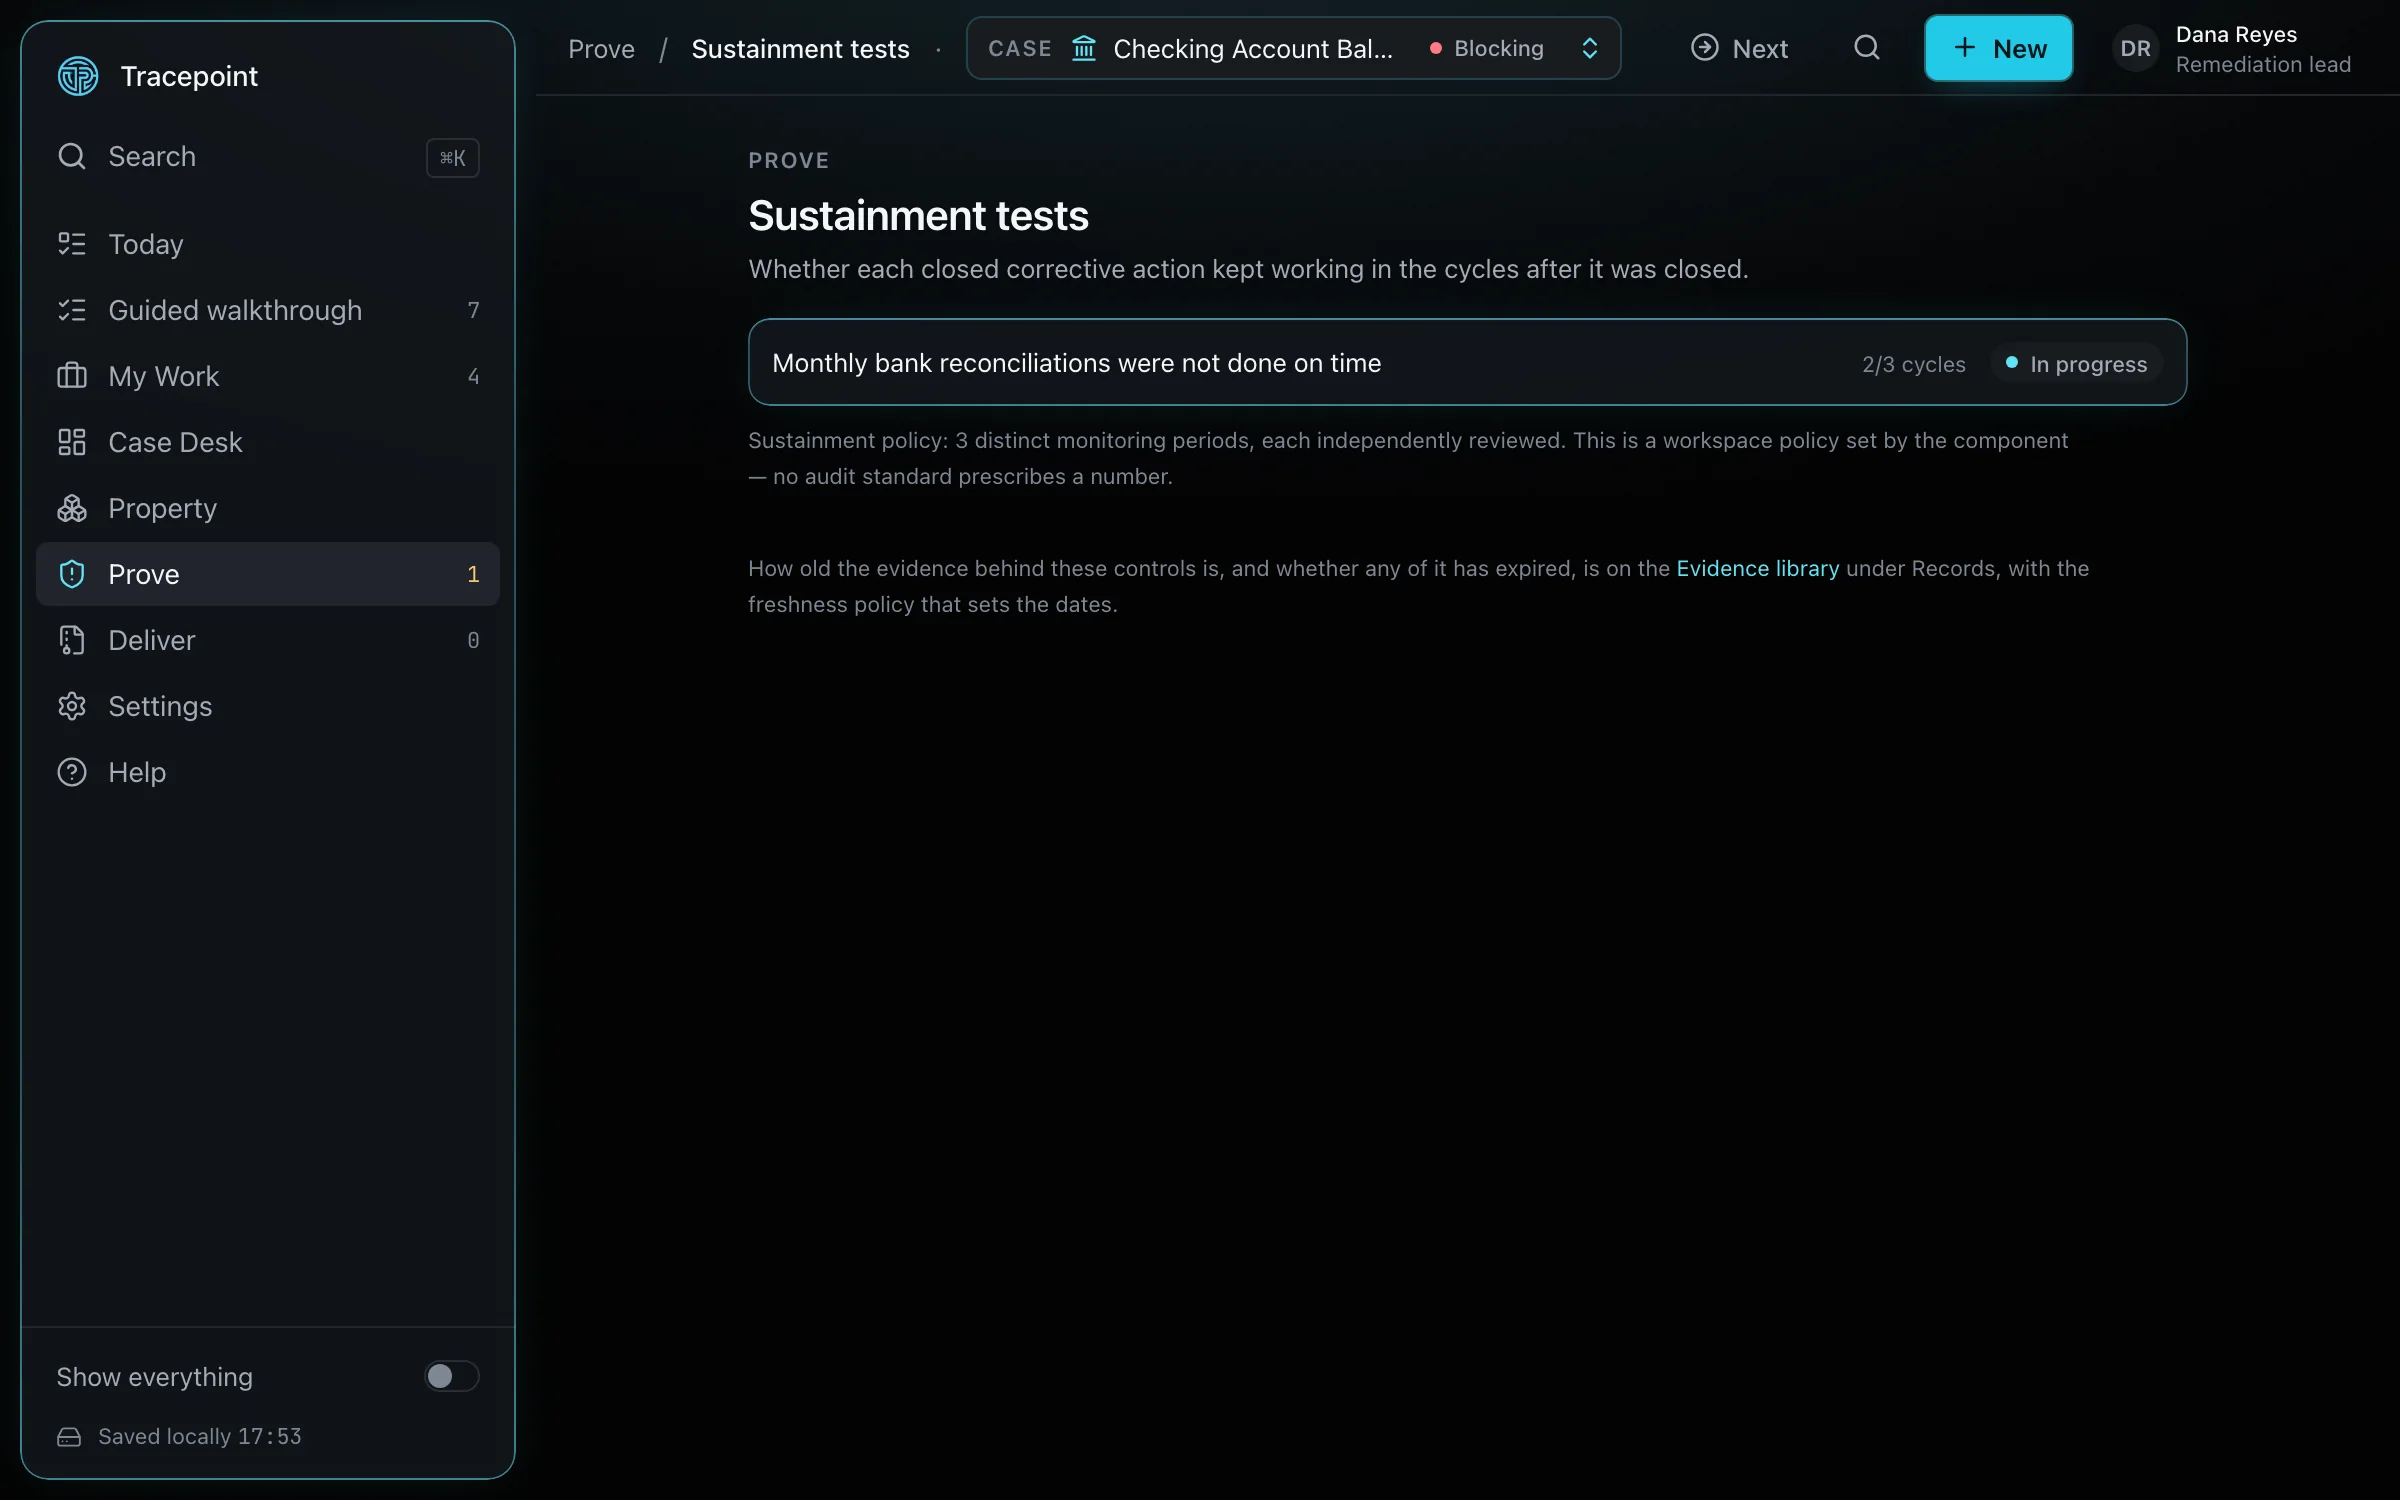Click the DR user avatar

pos(2135,49)
